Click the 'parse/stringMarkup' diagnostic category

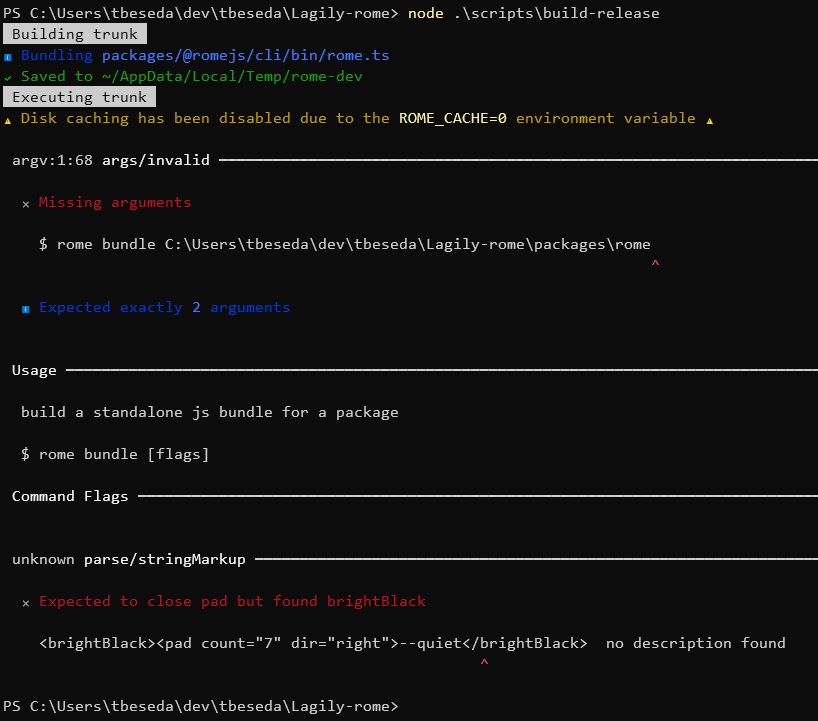(x=164, y=559)
